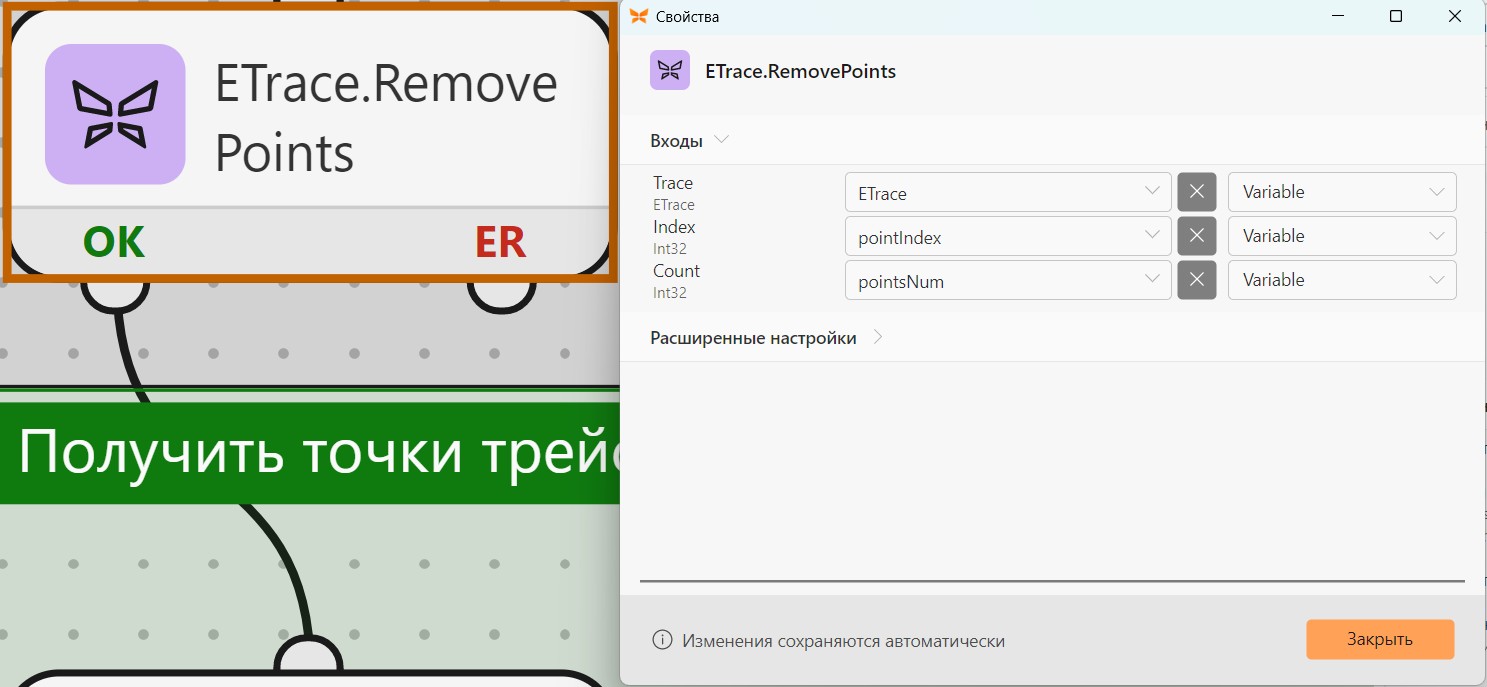The width and height of the screenshot is (1487, 687).
Task: Open the pointIndex value dropdown
Action: coord(1008,236)
